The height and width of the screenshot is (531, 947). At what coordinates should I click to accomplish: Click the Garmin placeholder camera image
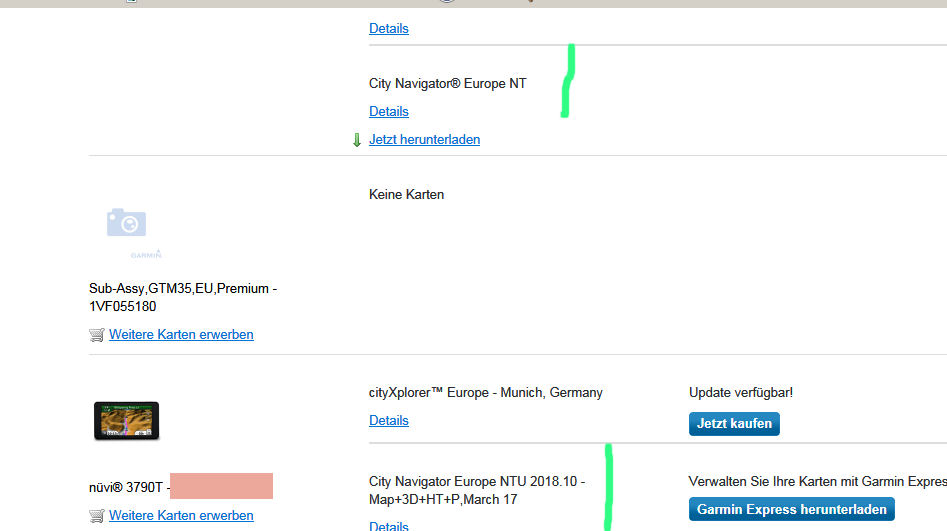click(133, 233)
